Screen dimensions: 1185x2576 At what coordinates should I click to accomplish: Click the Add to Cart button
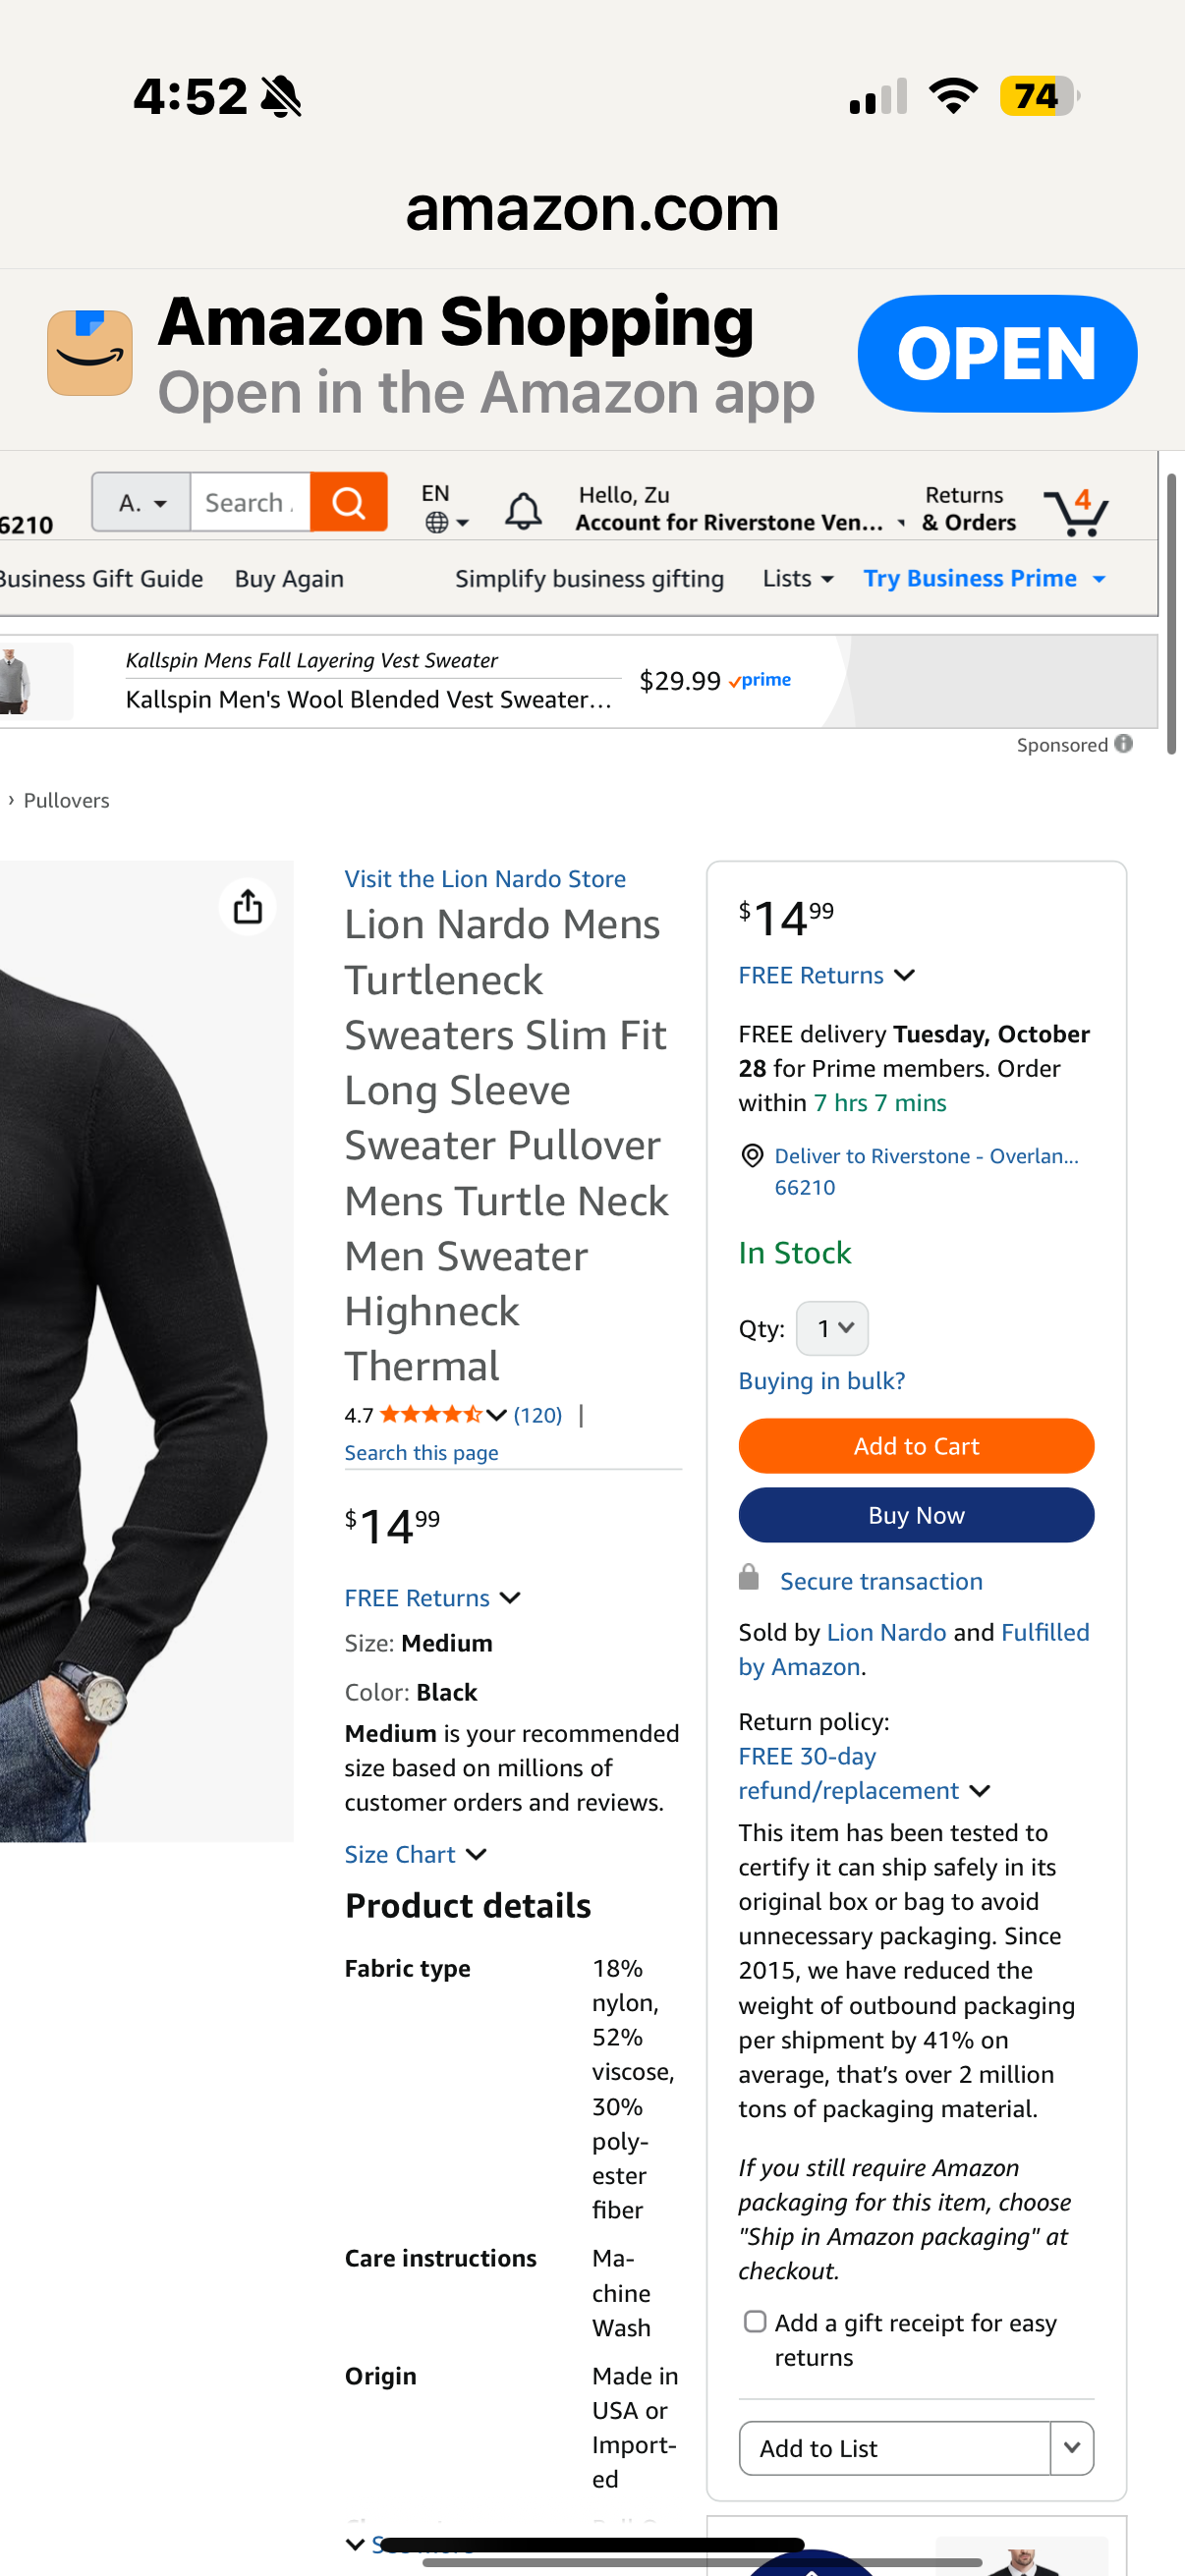tap(915, 1445)
